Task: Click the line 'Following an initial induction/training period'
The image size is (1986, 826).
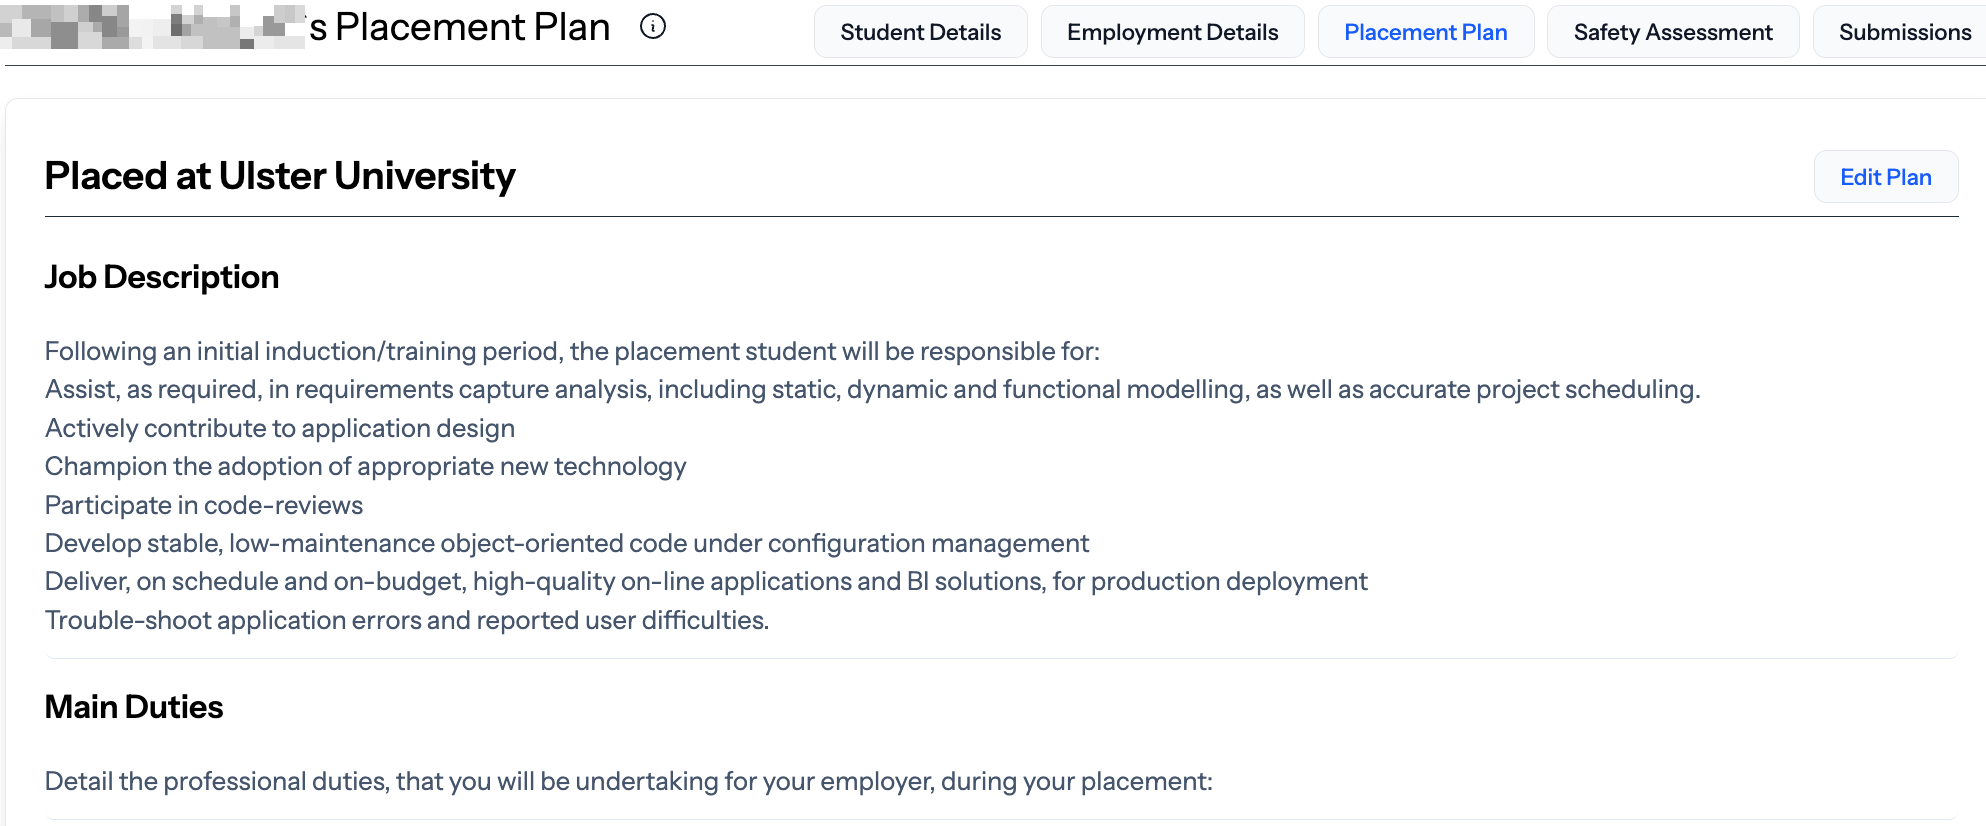Action: pos(572,351)
